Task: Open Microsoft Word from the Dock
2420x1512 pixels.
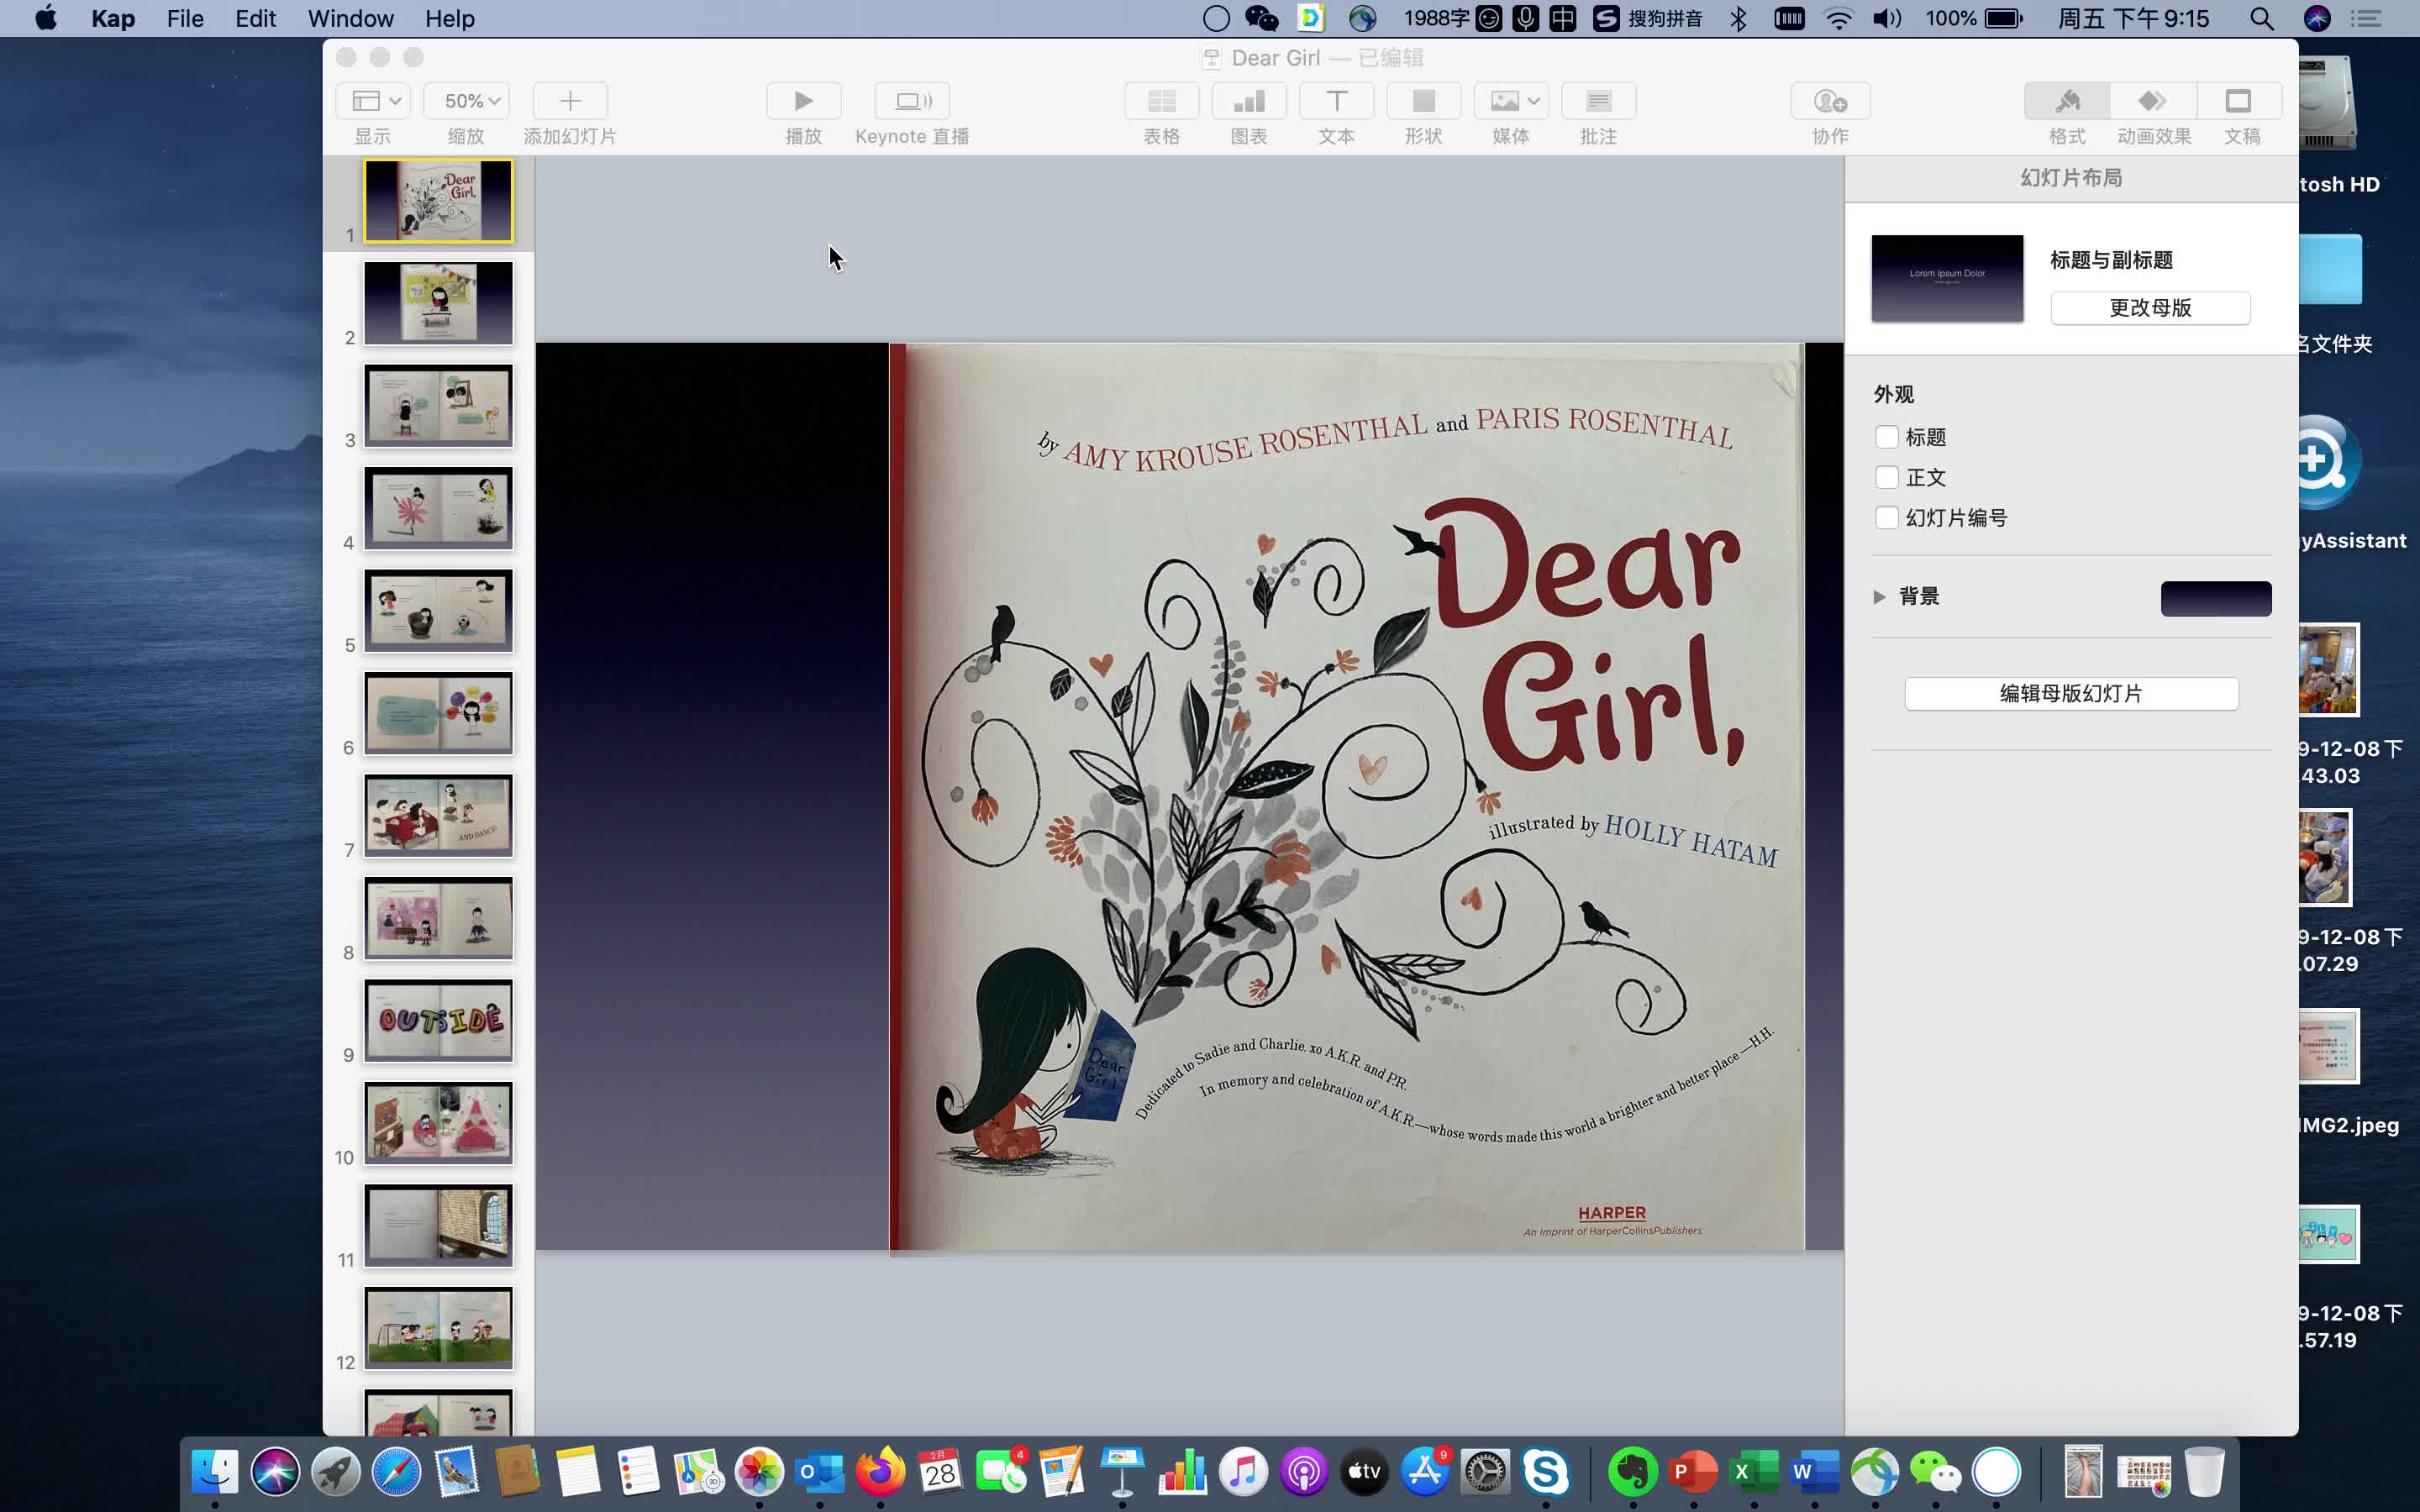Action: pyautogui.click(x=1814, y=1471)
